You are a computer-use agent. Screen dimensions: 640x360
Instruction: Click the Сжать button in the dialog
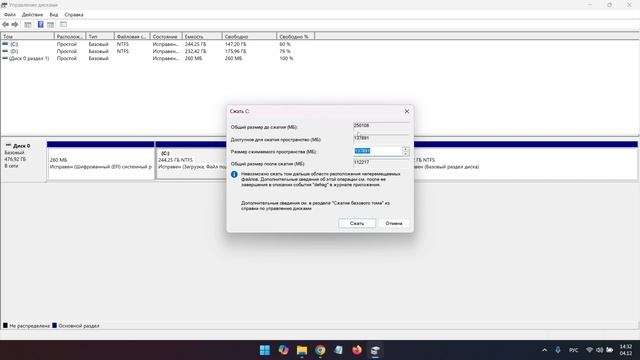click(357, 223)
